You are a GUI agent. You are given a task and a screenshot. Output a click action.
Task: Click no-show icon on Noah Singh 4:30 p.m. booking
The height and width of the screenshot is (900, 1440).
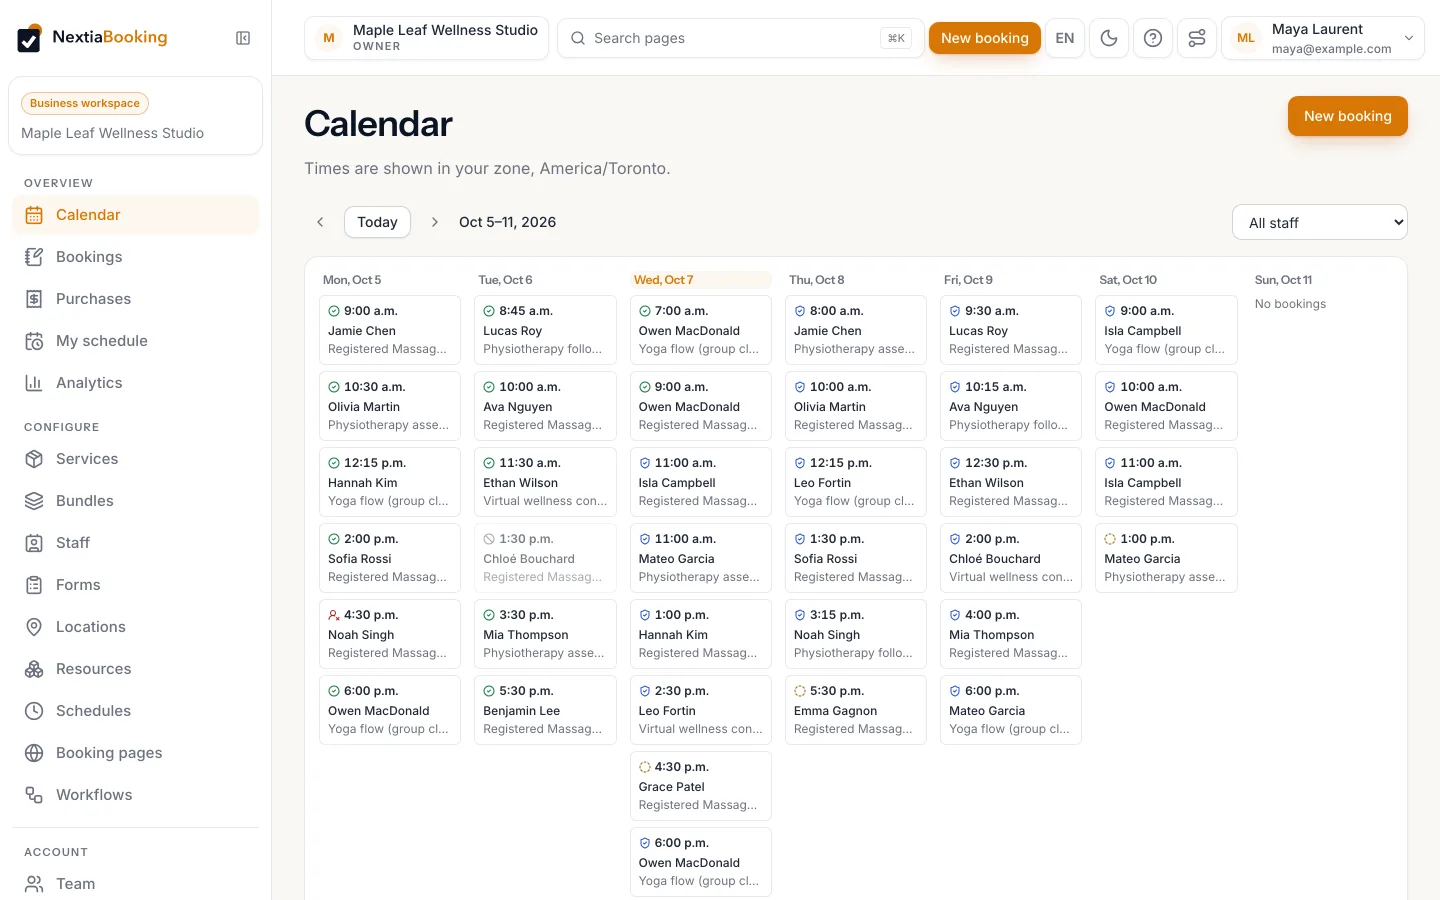pos(334,615)
